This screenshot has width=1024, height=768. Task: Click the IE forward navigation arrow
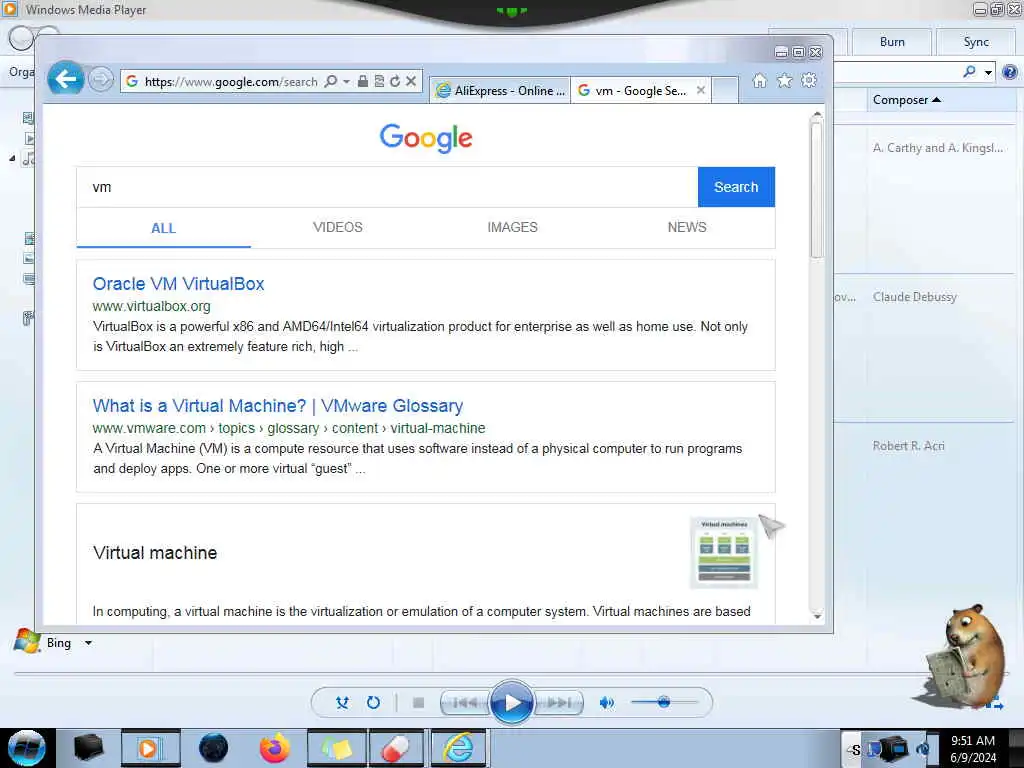point(101,80)
